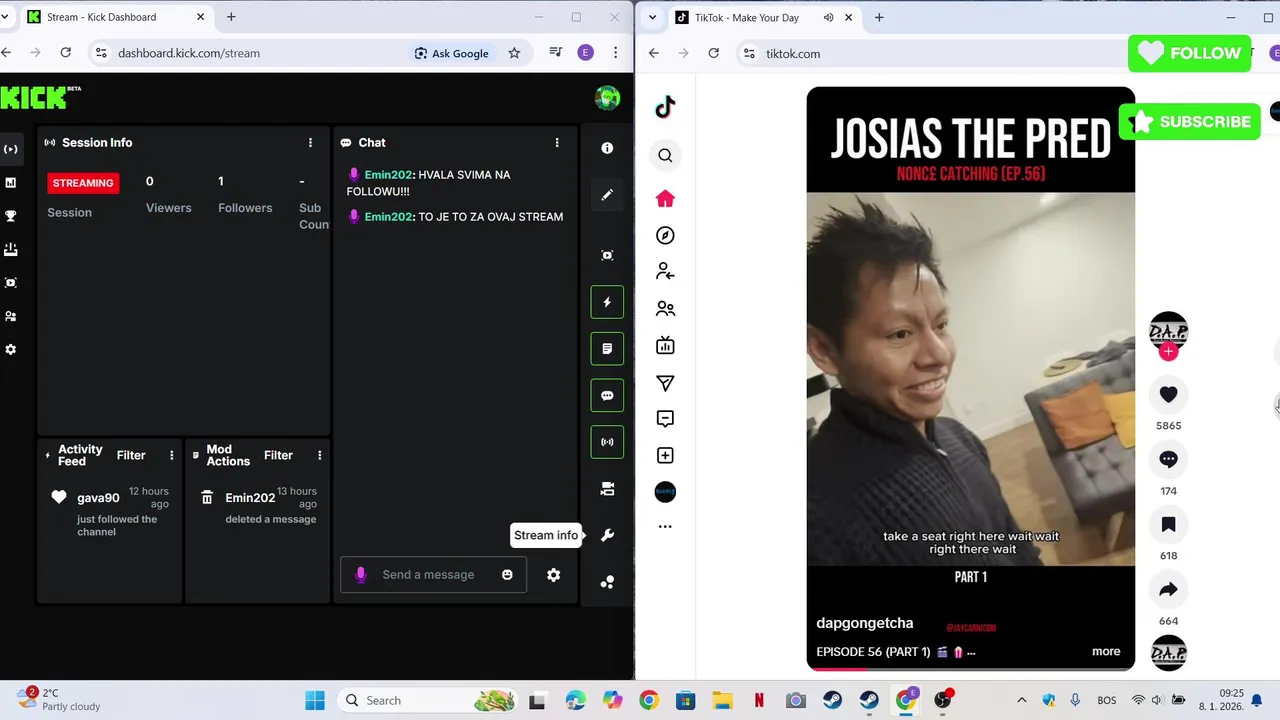Click the Send a message chat input
This screenshot has width=1280, height=720.
(433, 575)
